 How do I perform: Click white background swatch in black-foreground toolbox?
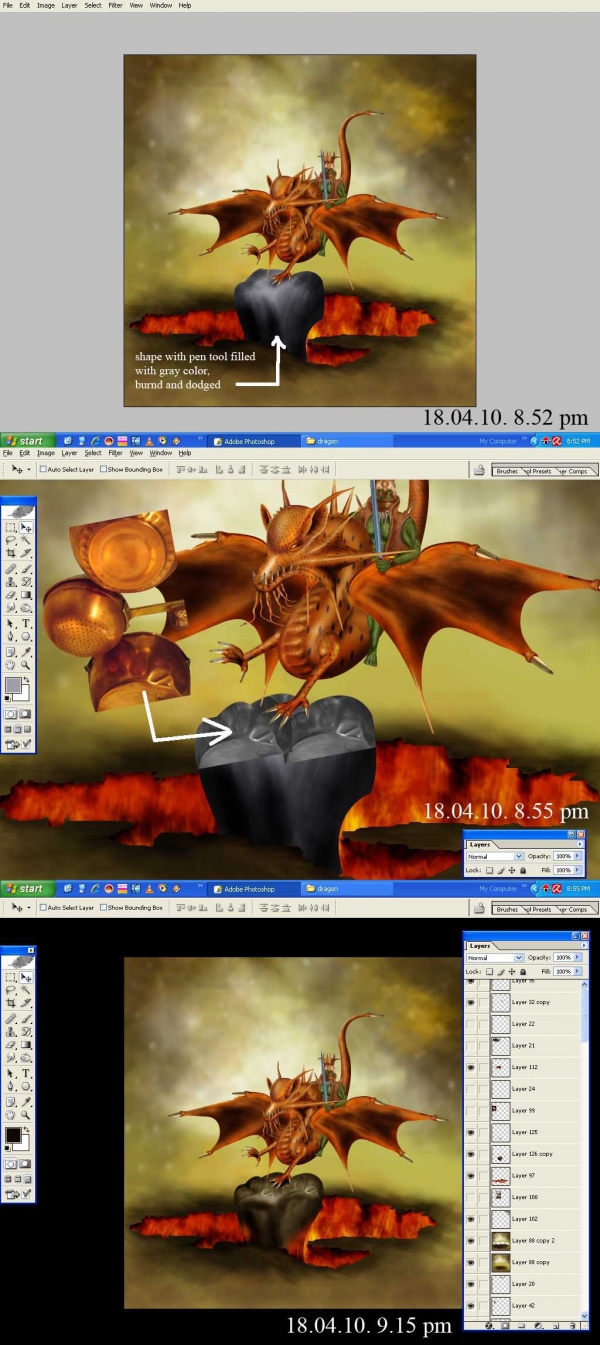(x=24, y=1146)
